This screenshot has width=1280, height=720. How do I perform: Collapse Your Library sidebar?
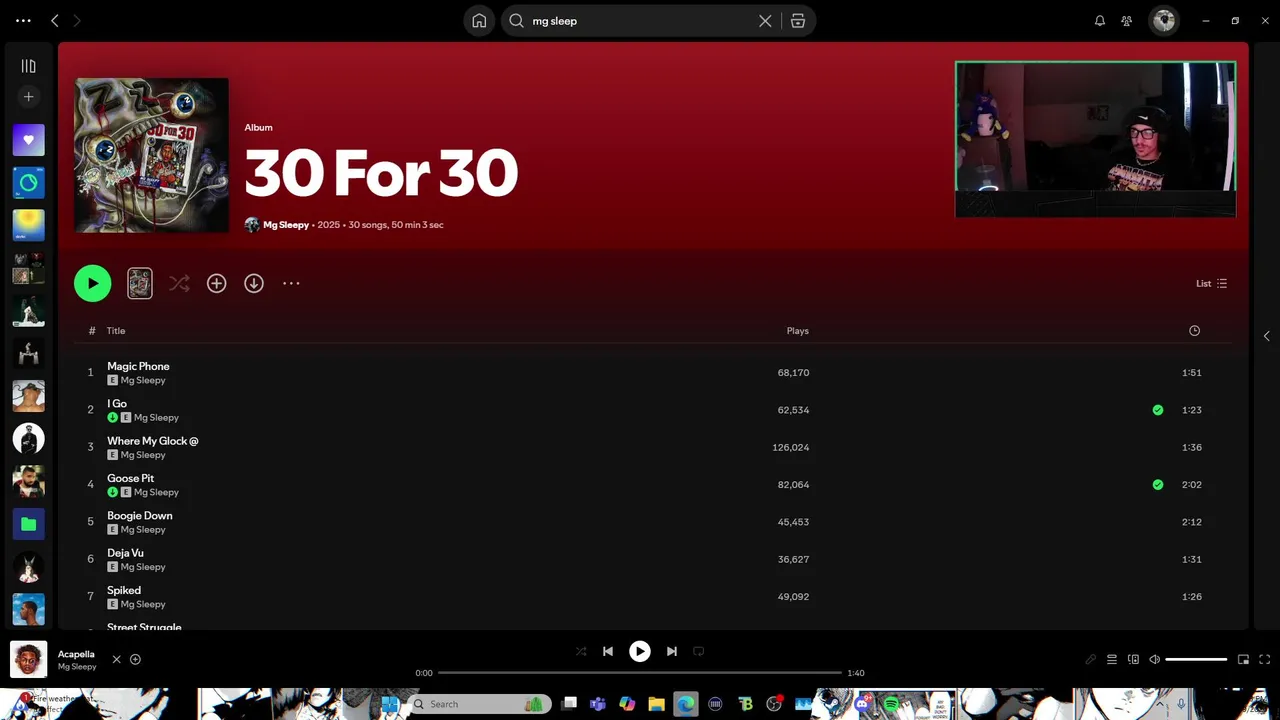tap(28, 66)
